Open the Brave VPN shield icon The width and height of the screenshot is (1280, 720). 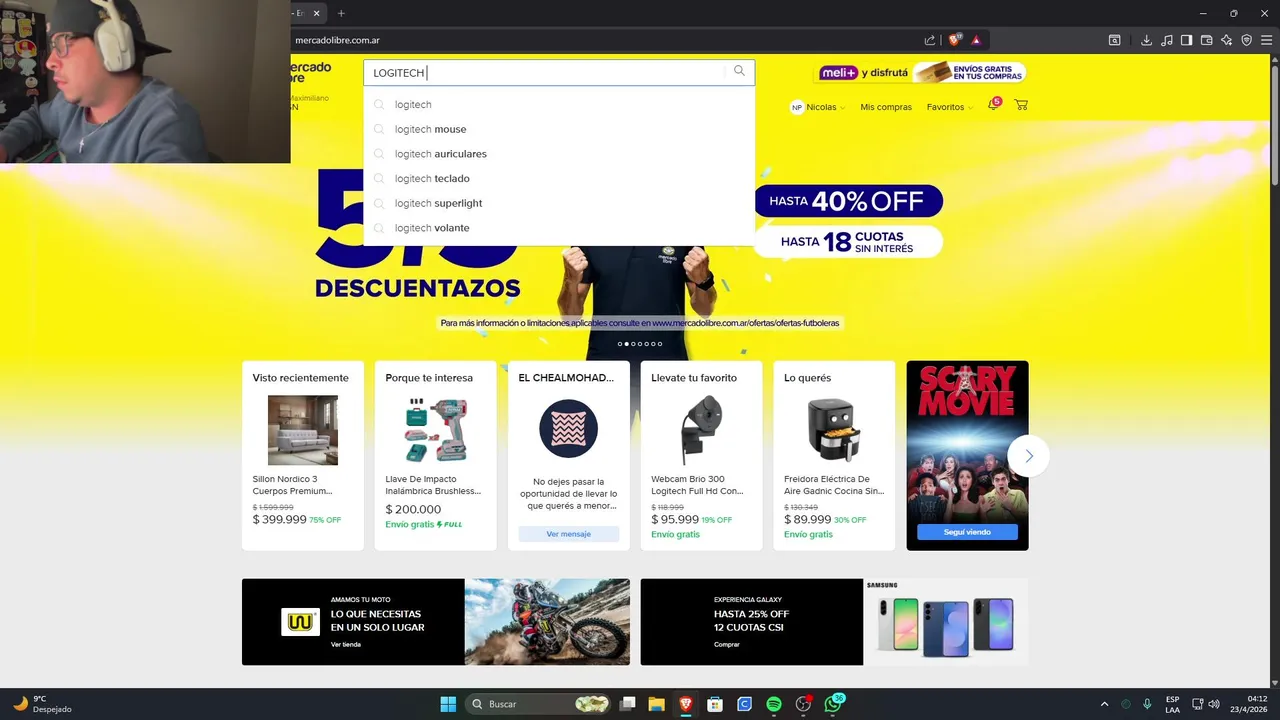pos(1246,40)
